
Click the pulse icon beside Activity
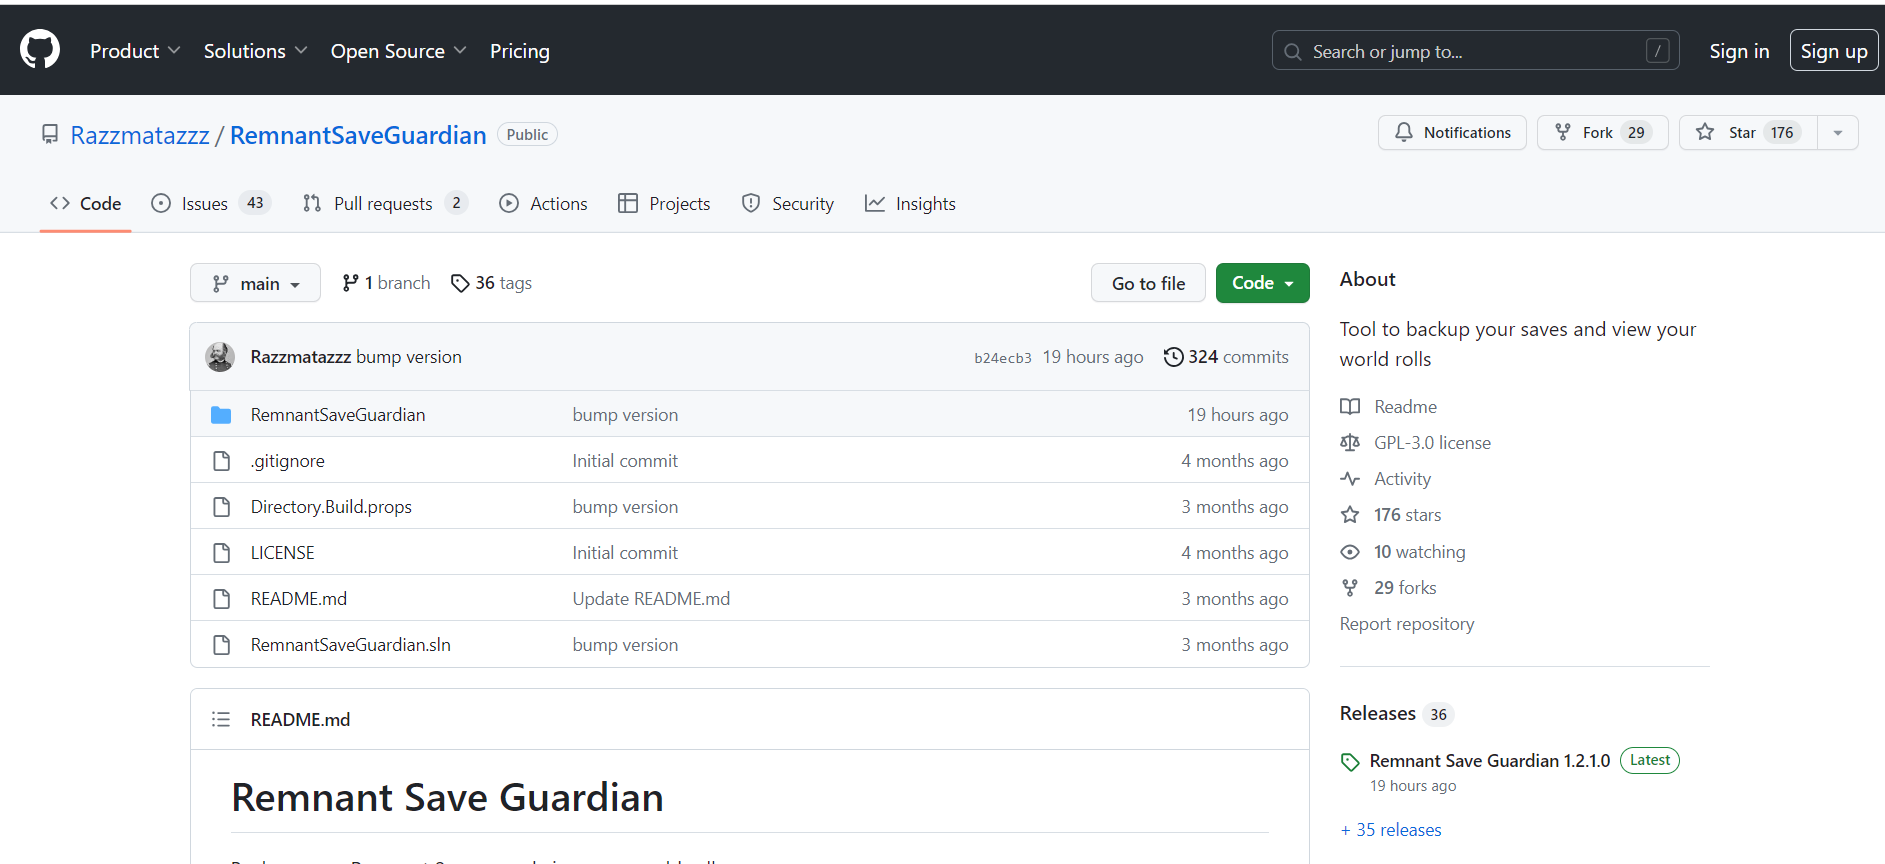click(x=1350, y=479)
